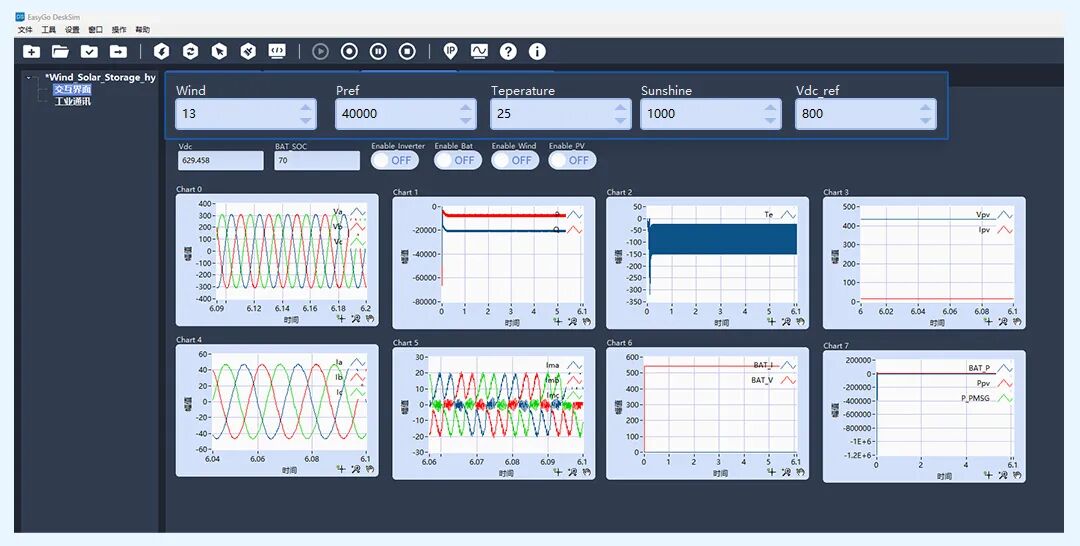Open the 工具 menu
The height and width of the screenshot is (546, 1080).
[48, 30]
